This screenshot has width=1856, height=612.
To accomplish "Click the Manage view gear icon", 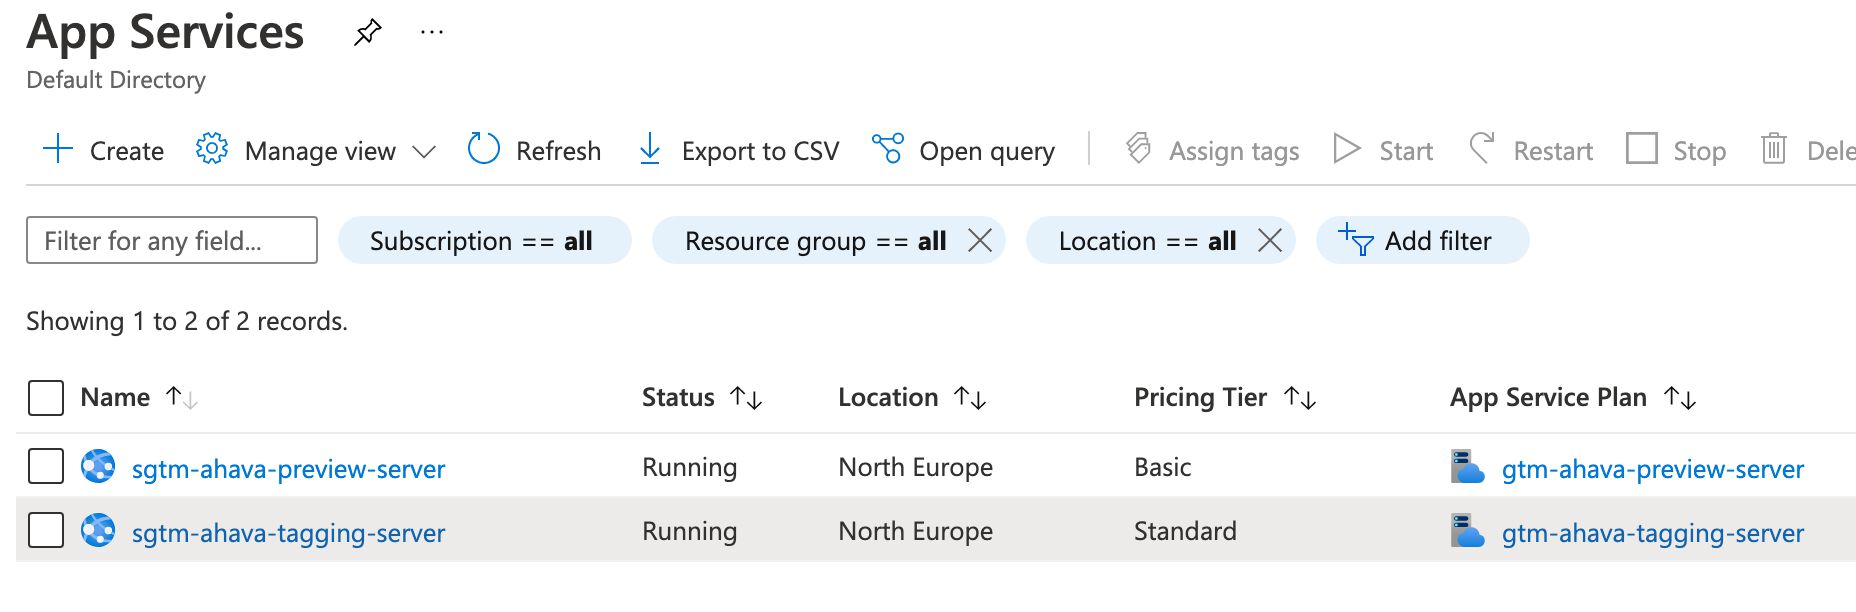I will 212,149.
